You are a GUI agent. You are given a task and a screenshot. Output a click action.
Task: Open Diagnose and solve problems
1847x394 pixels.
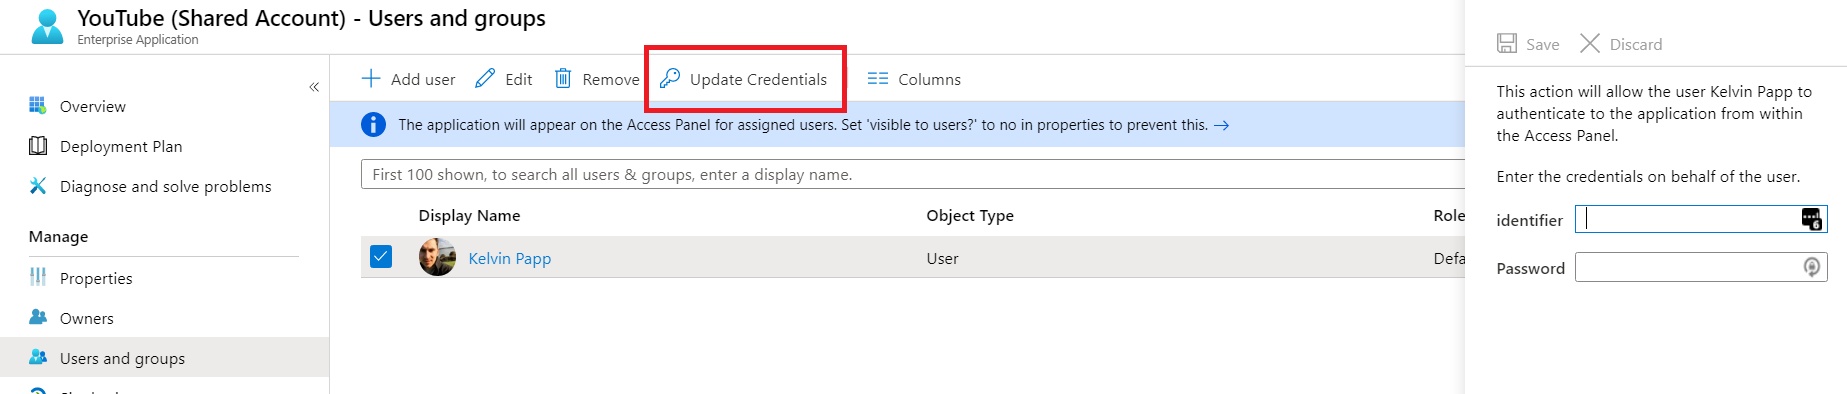point(165,186)
